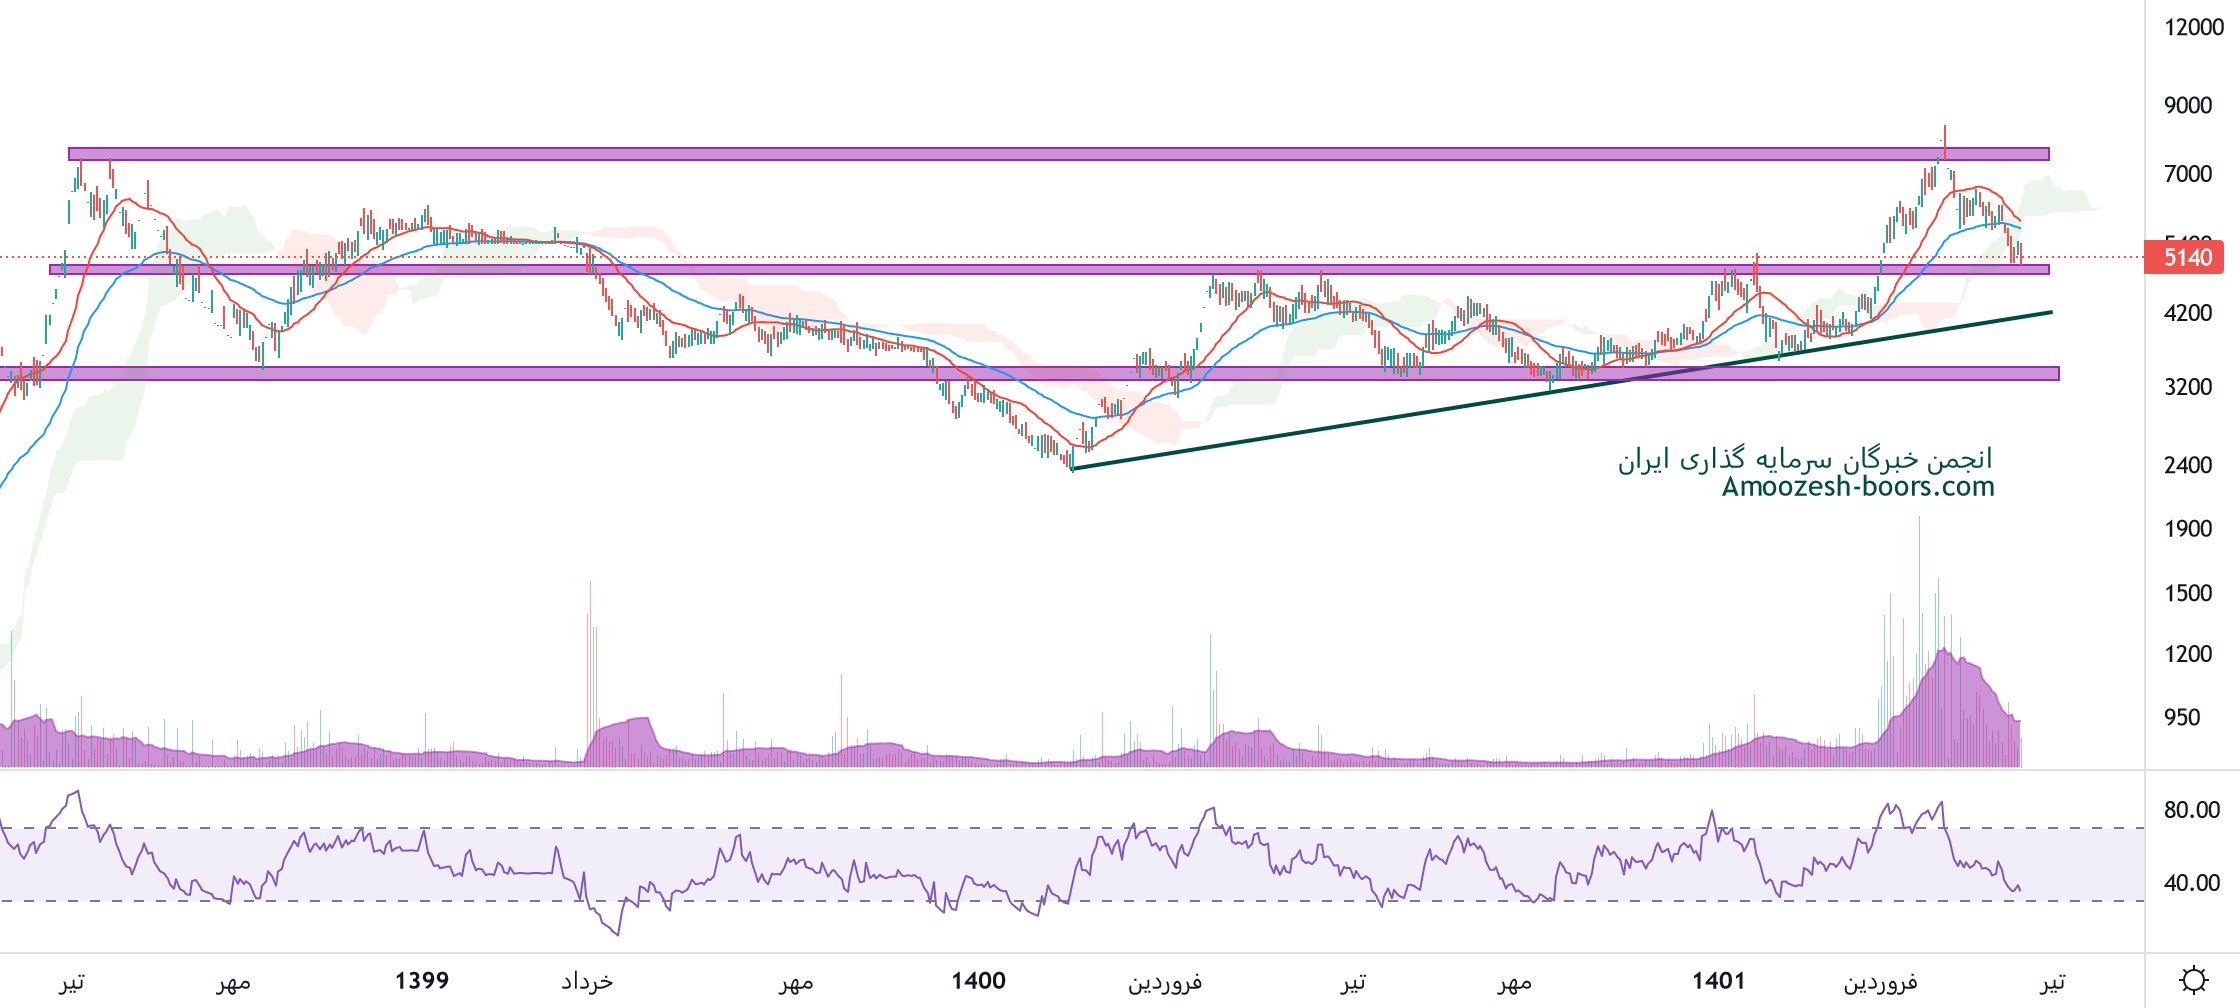The width and height of the screenshot is (2240, 1008).
Task: Click the 80.00 level on RSI axis
Action: pos(2191,810)
